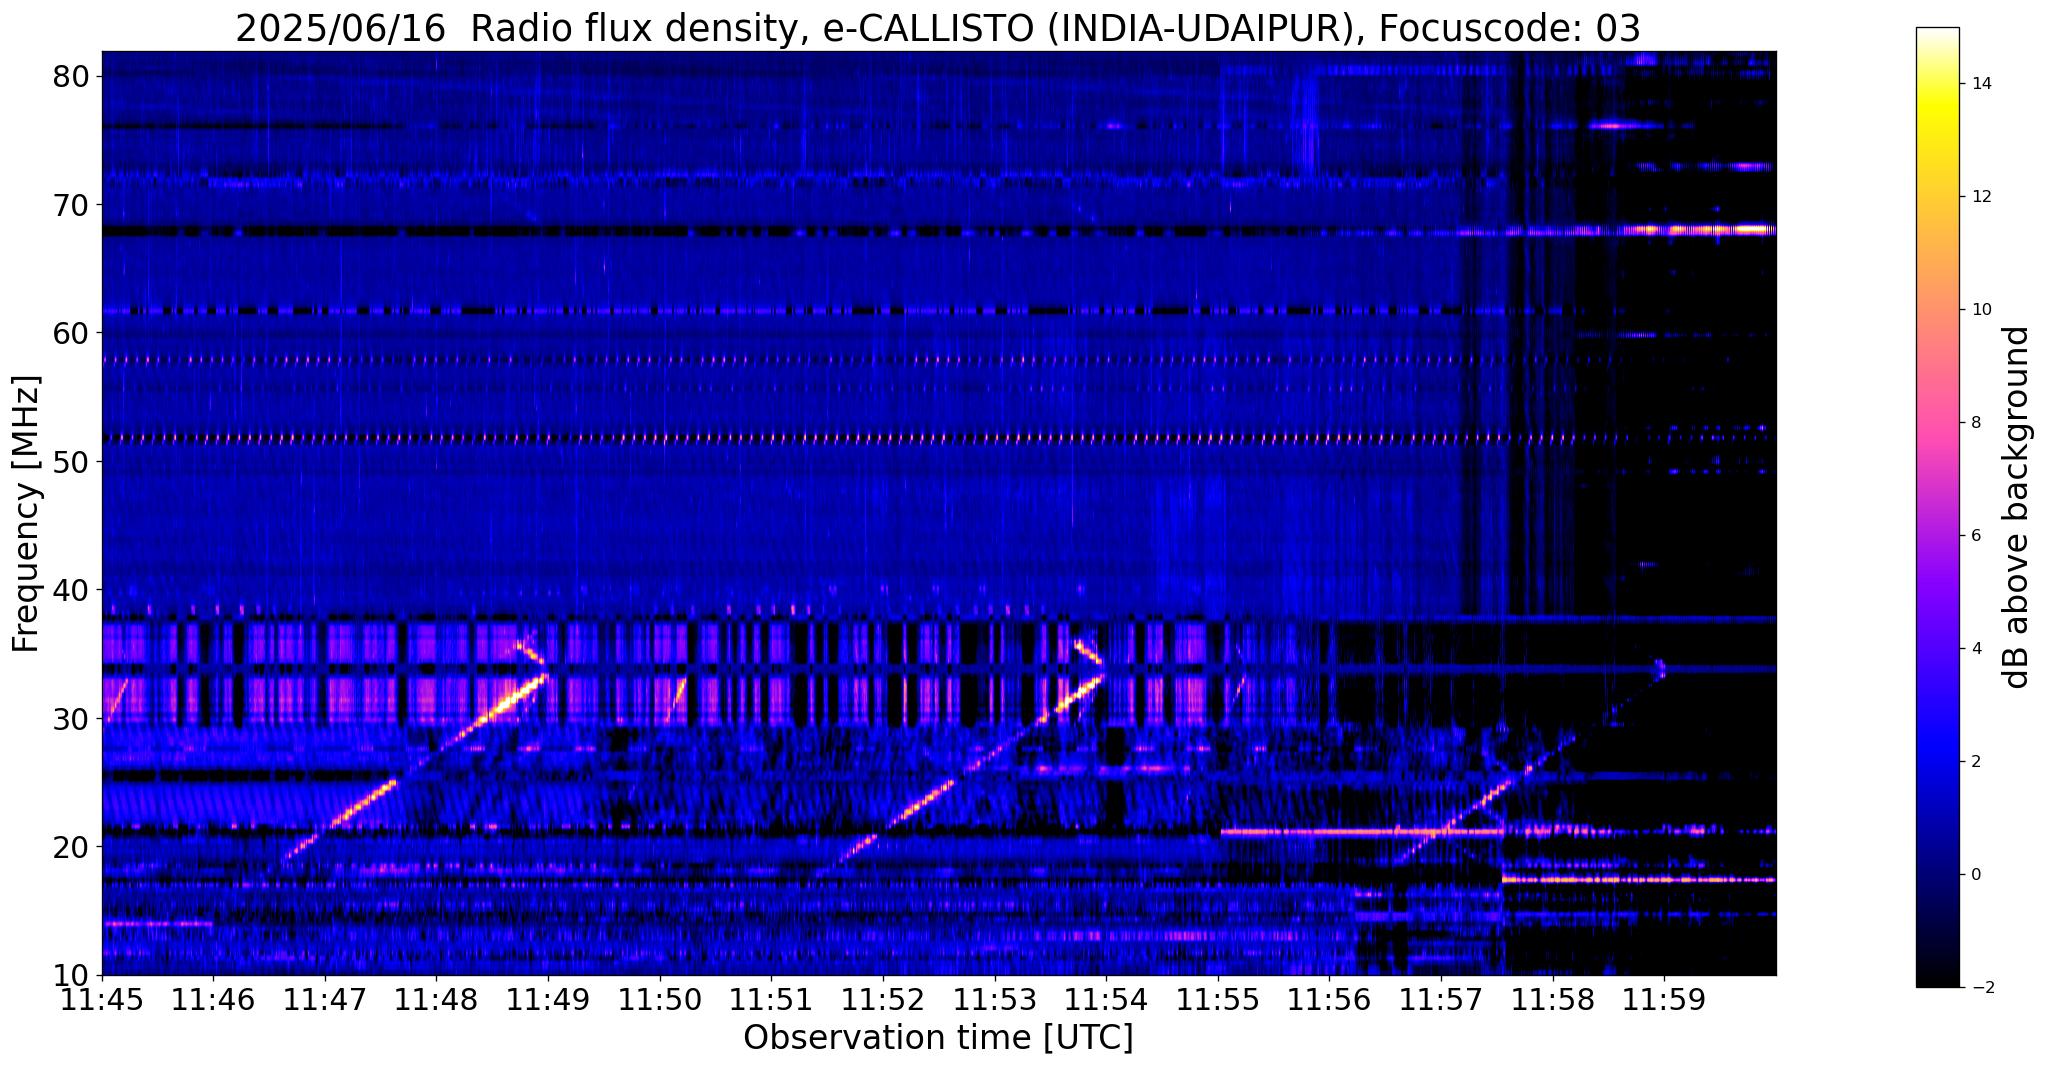Click the 10 MHz frequency tick label
2047x1067 pixels.
pyautogui.click(x=72, y=975)
